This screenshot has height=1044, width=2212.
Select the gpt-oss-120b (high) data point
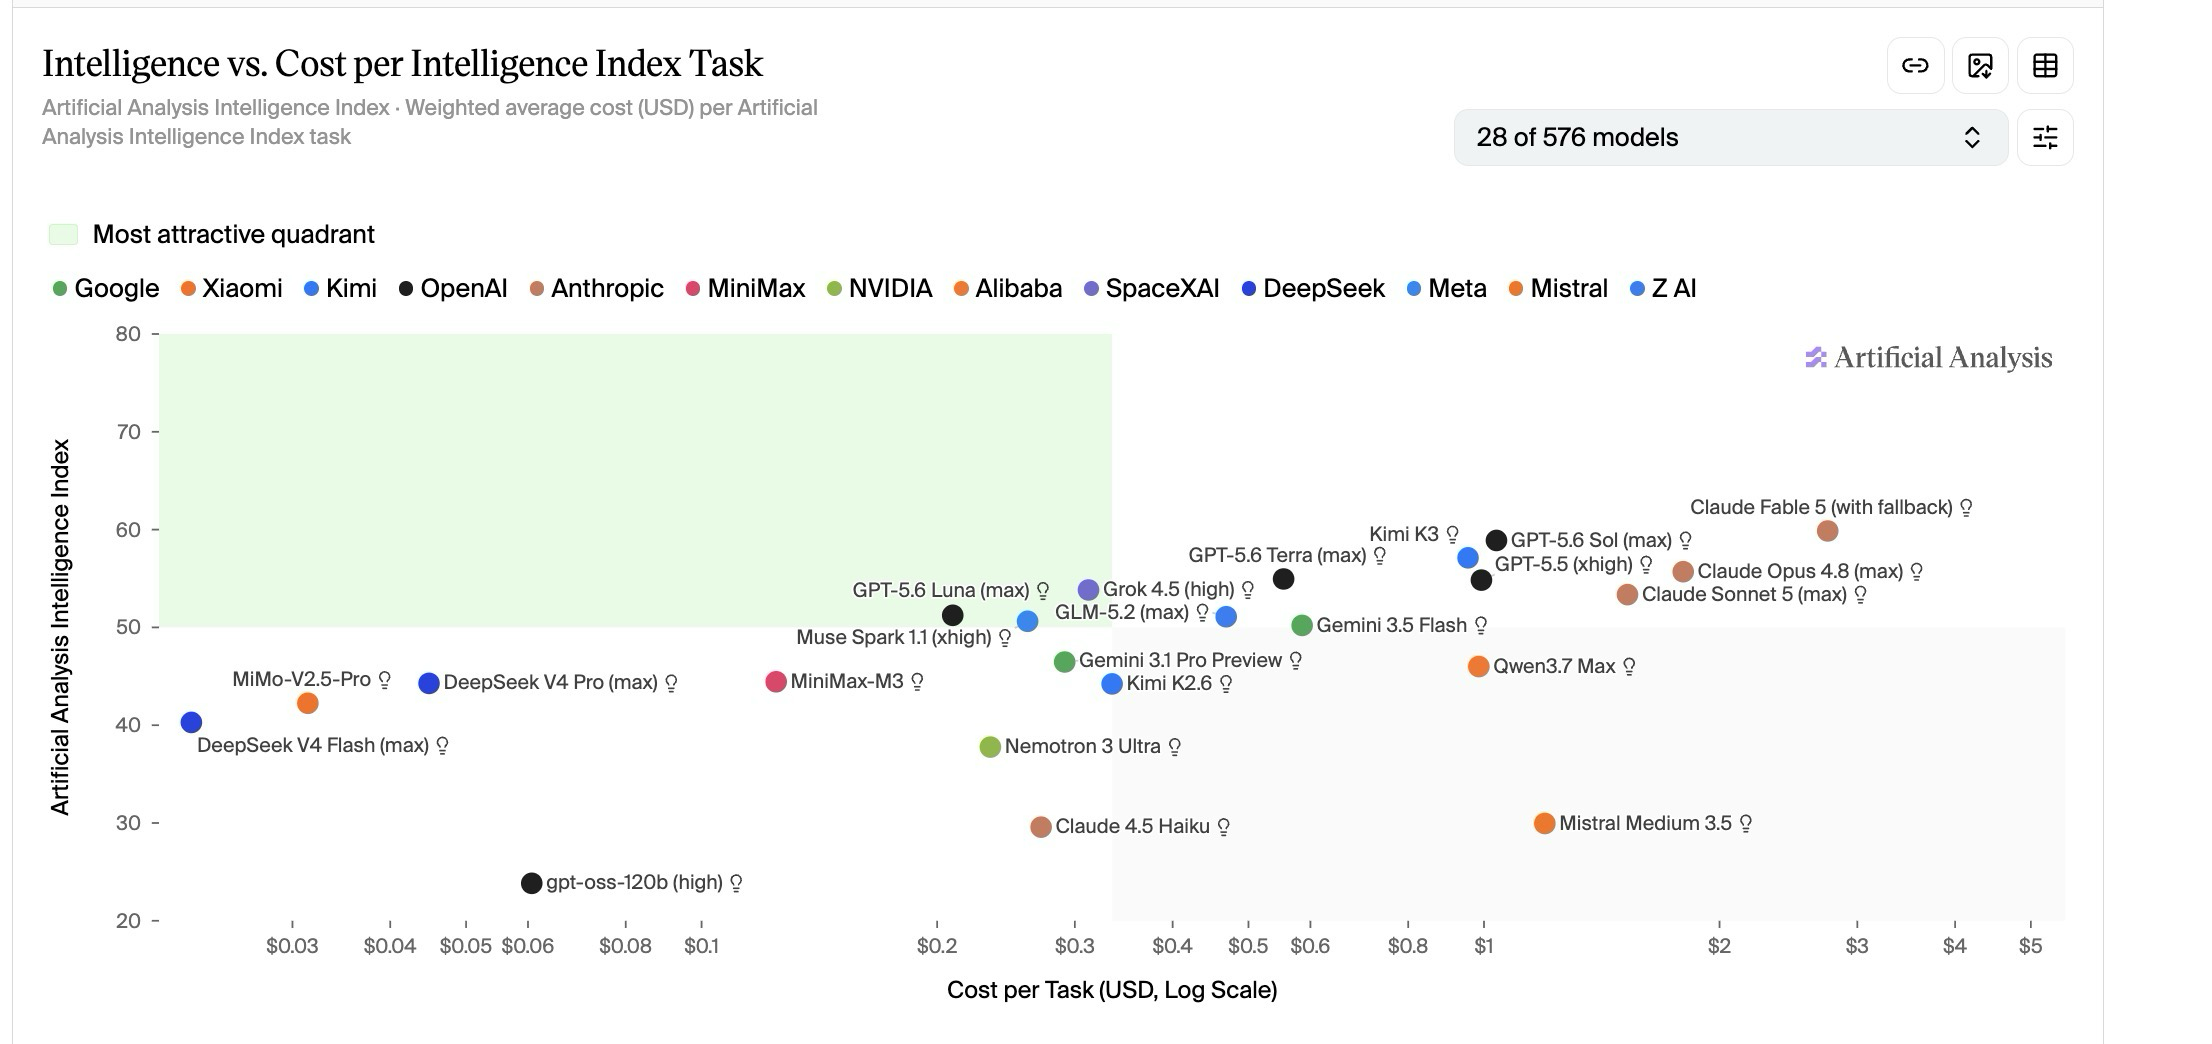tap(532, 883)
